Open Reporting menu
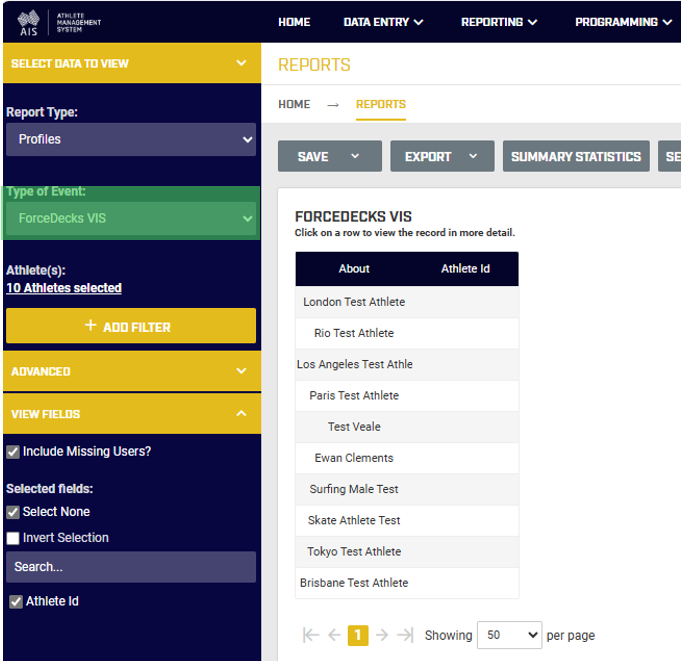 [x=499, y=22]
